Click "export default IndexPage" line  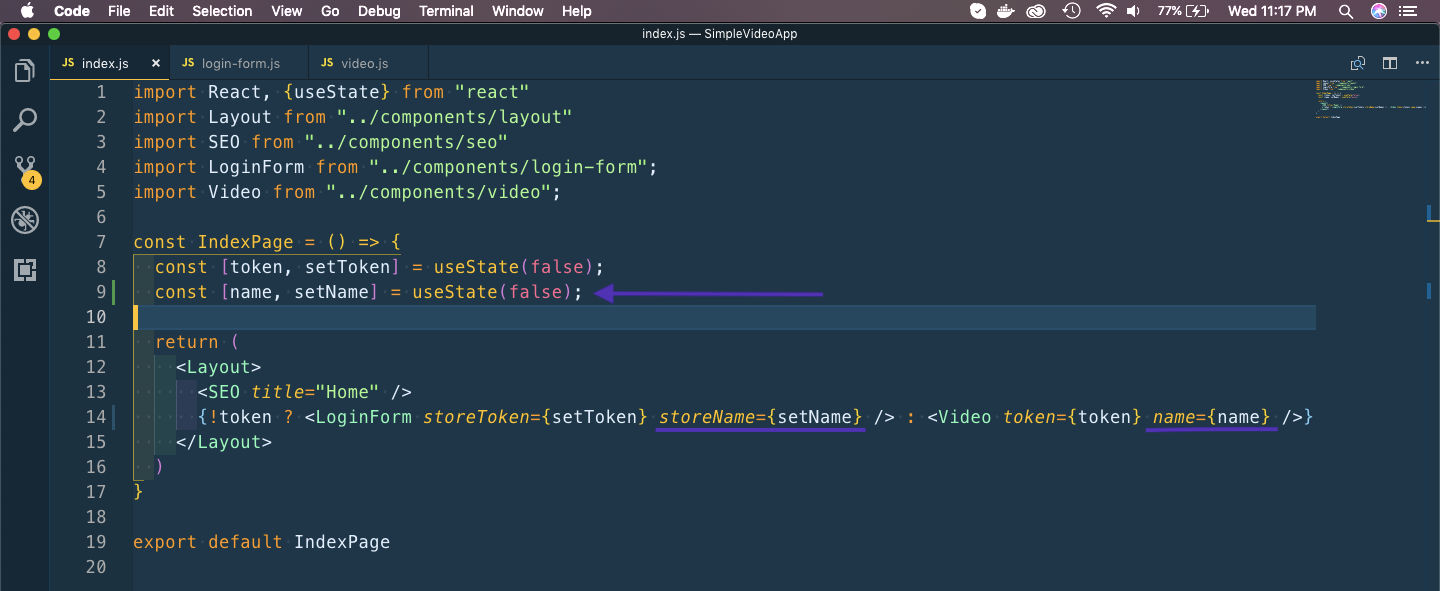[x=262, y=542]
